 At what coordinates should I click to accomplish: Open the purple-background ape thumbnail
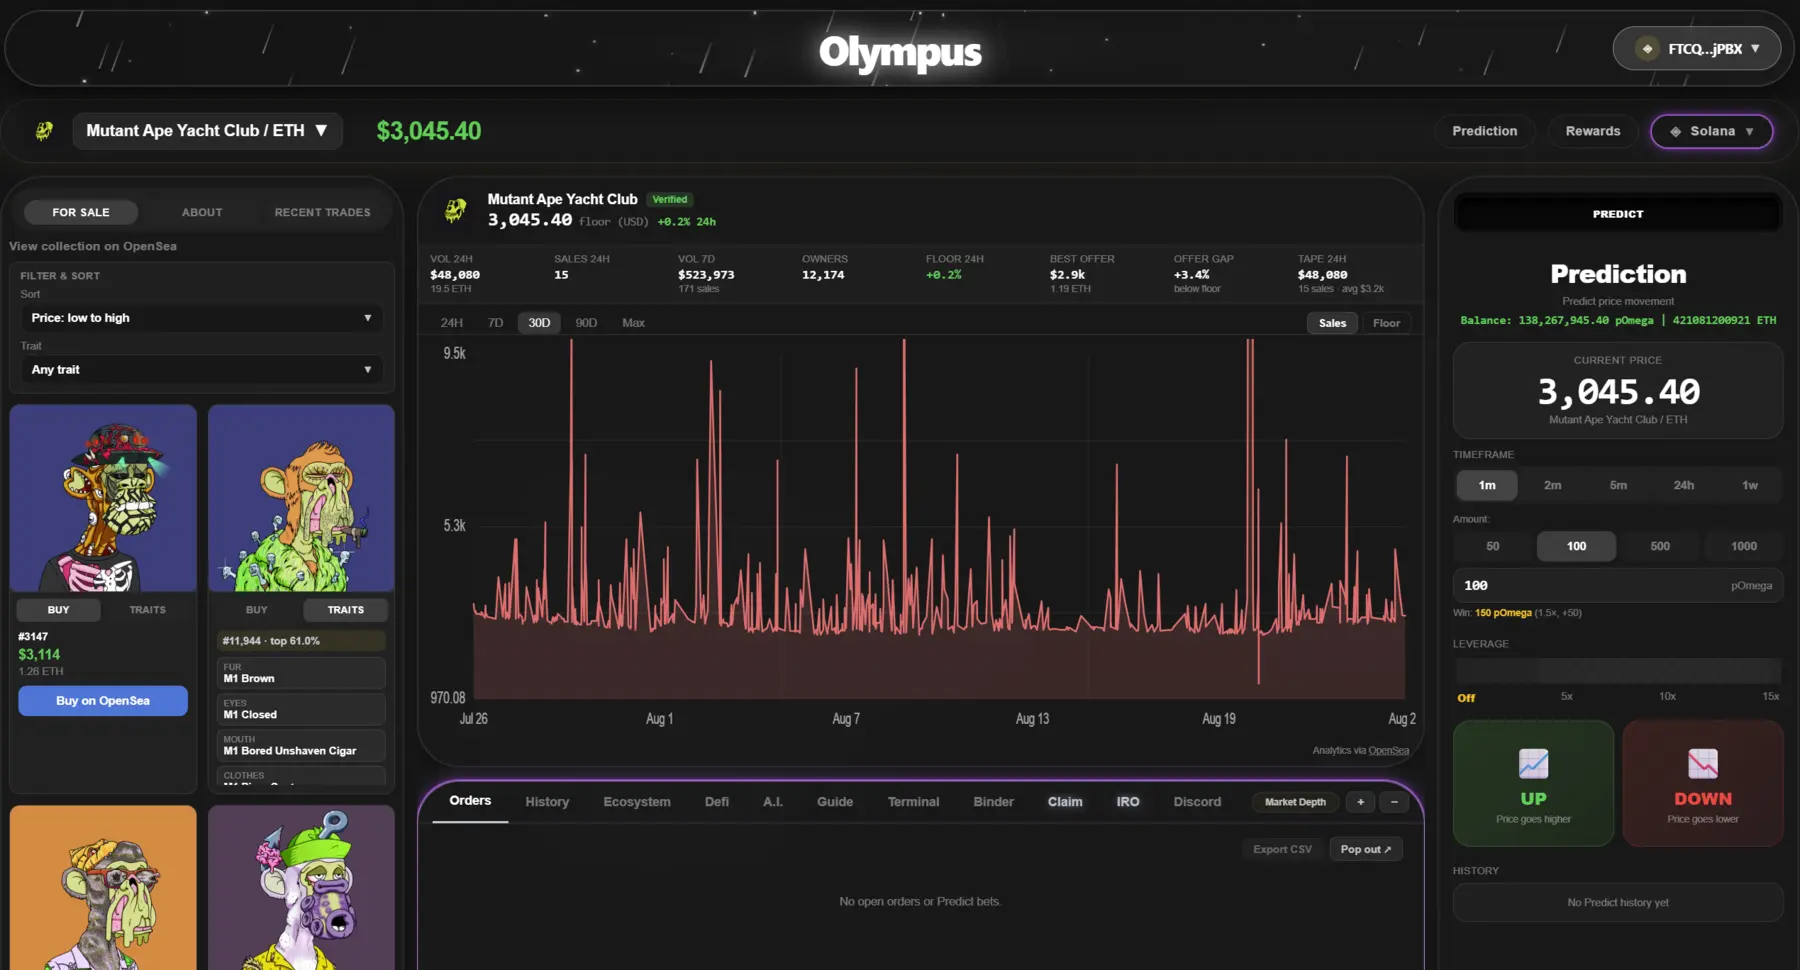(301, 888)
